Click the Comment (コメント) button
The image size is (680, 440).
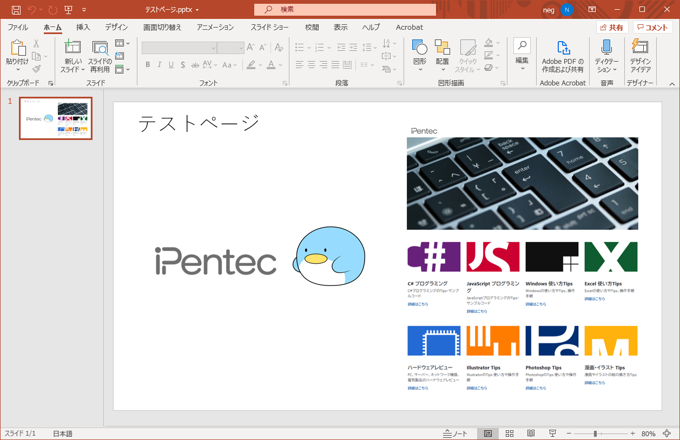(653, 27)
